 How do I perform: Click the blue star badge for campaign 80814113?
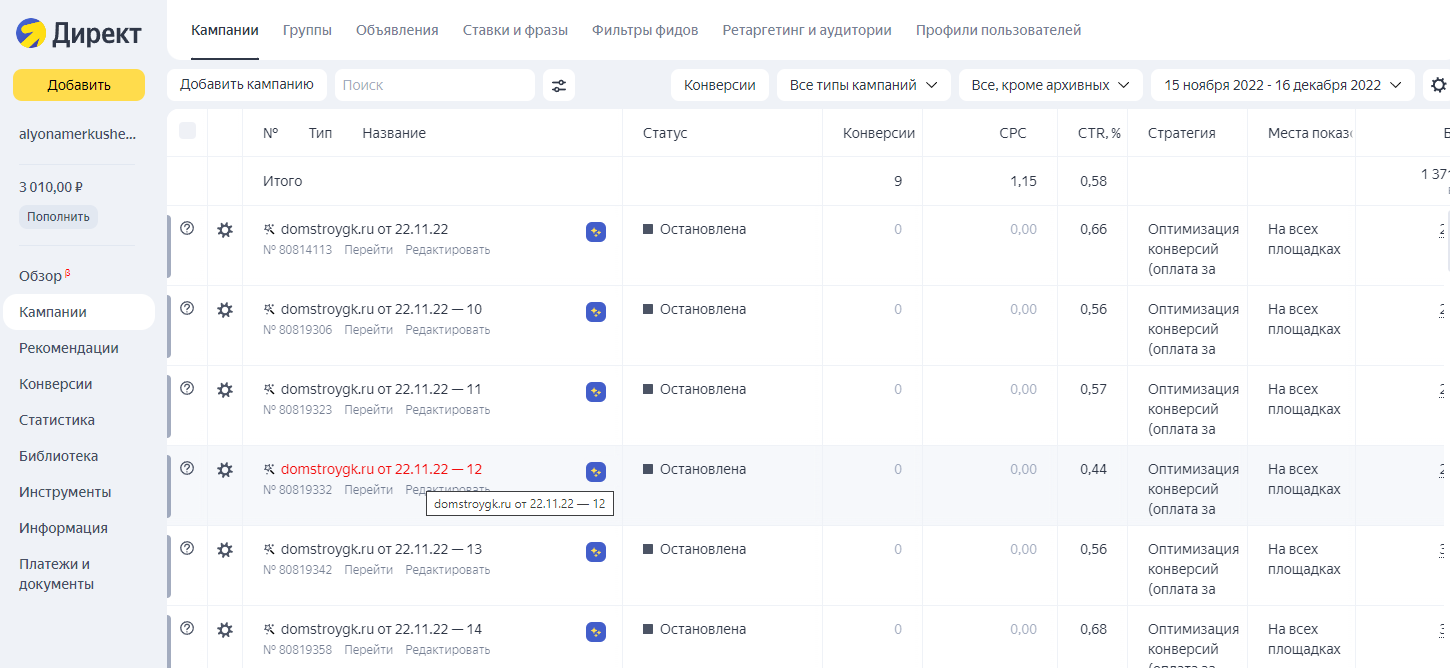596,232
